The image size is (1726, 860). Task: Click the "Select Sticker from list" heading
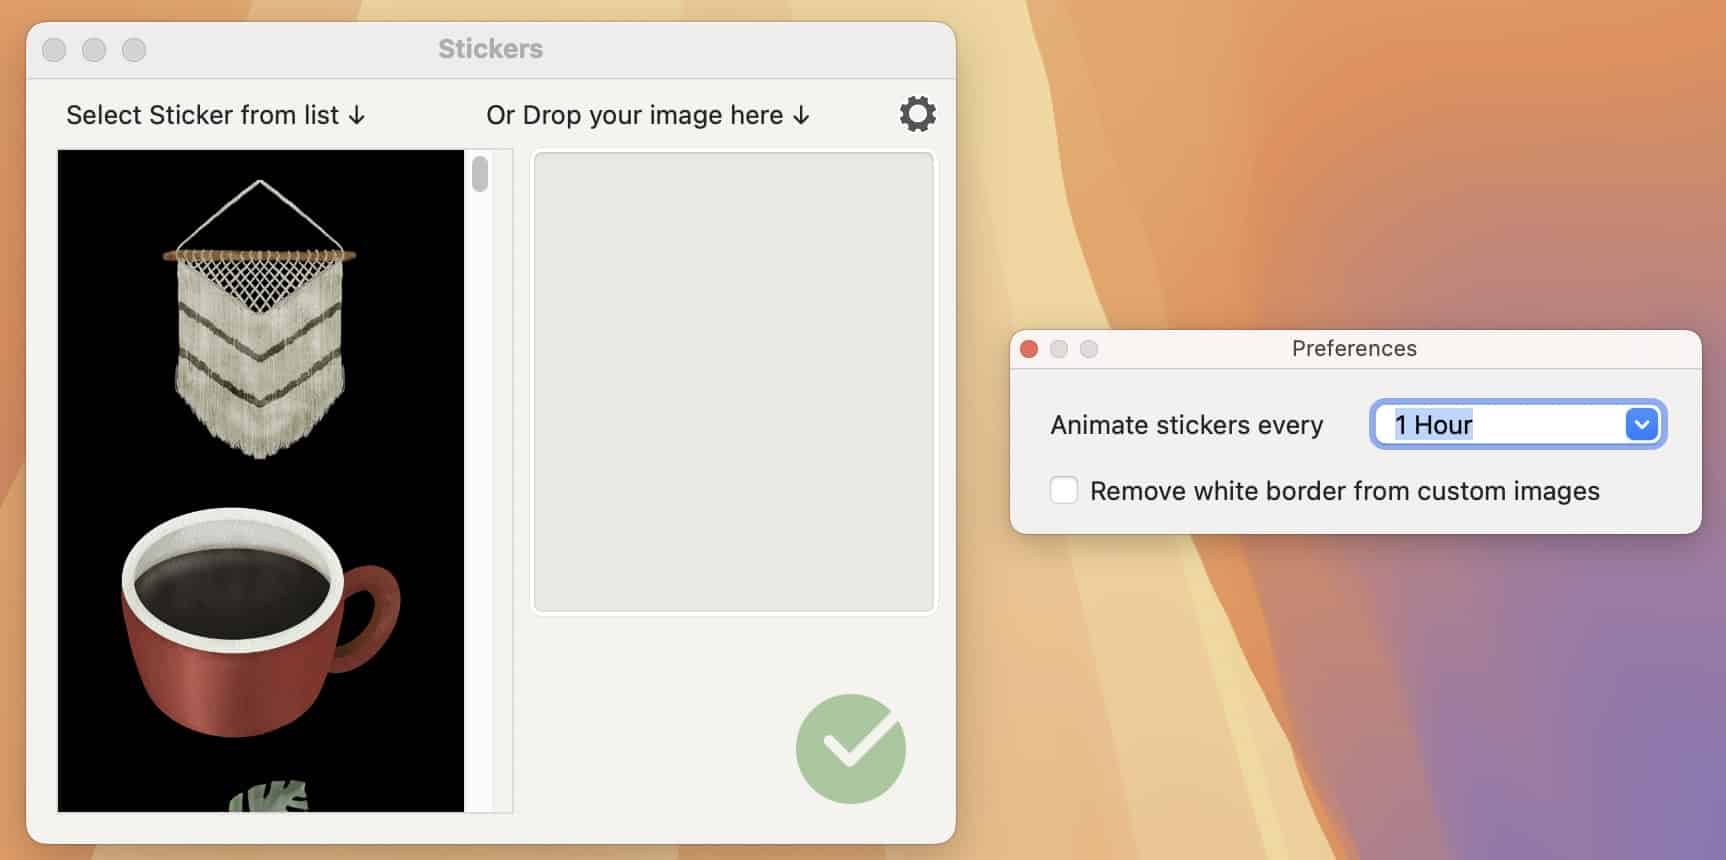(x=215, y=115)
